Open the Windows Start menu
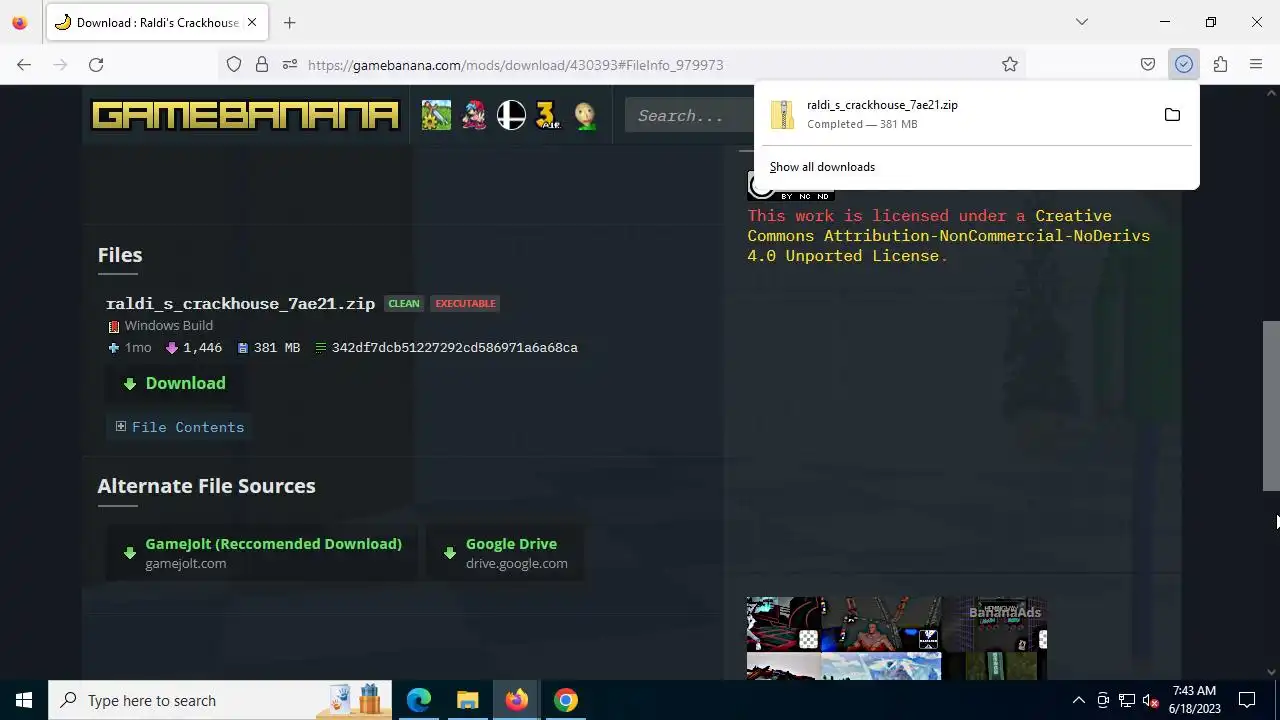This screenshot has width=1280, height=720. pyautogui.click(x=24, y=700)
